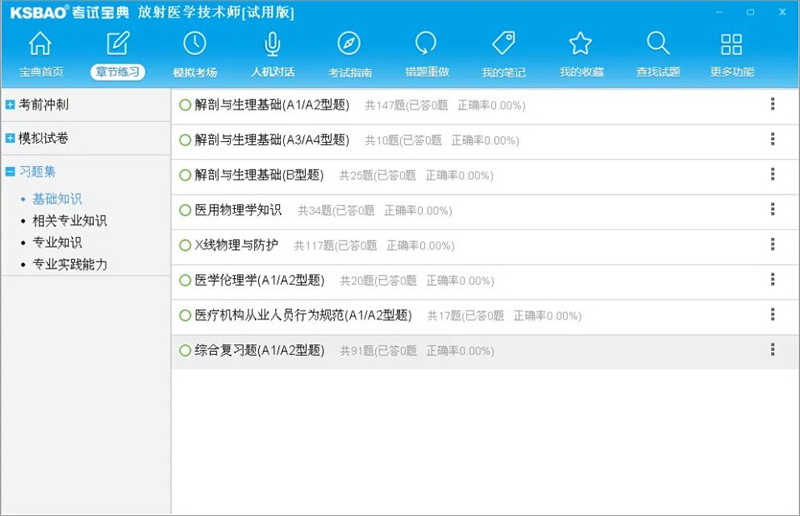The width and height of the screenshot is (800, 516).
Task: Open the 宝典首页 home icon
Action: pos(40,45)
